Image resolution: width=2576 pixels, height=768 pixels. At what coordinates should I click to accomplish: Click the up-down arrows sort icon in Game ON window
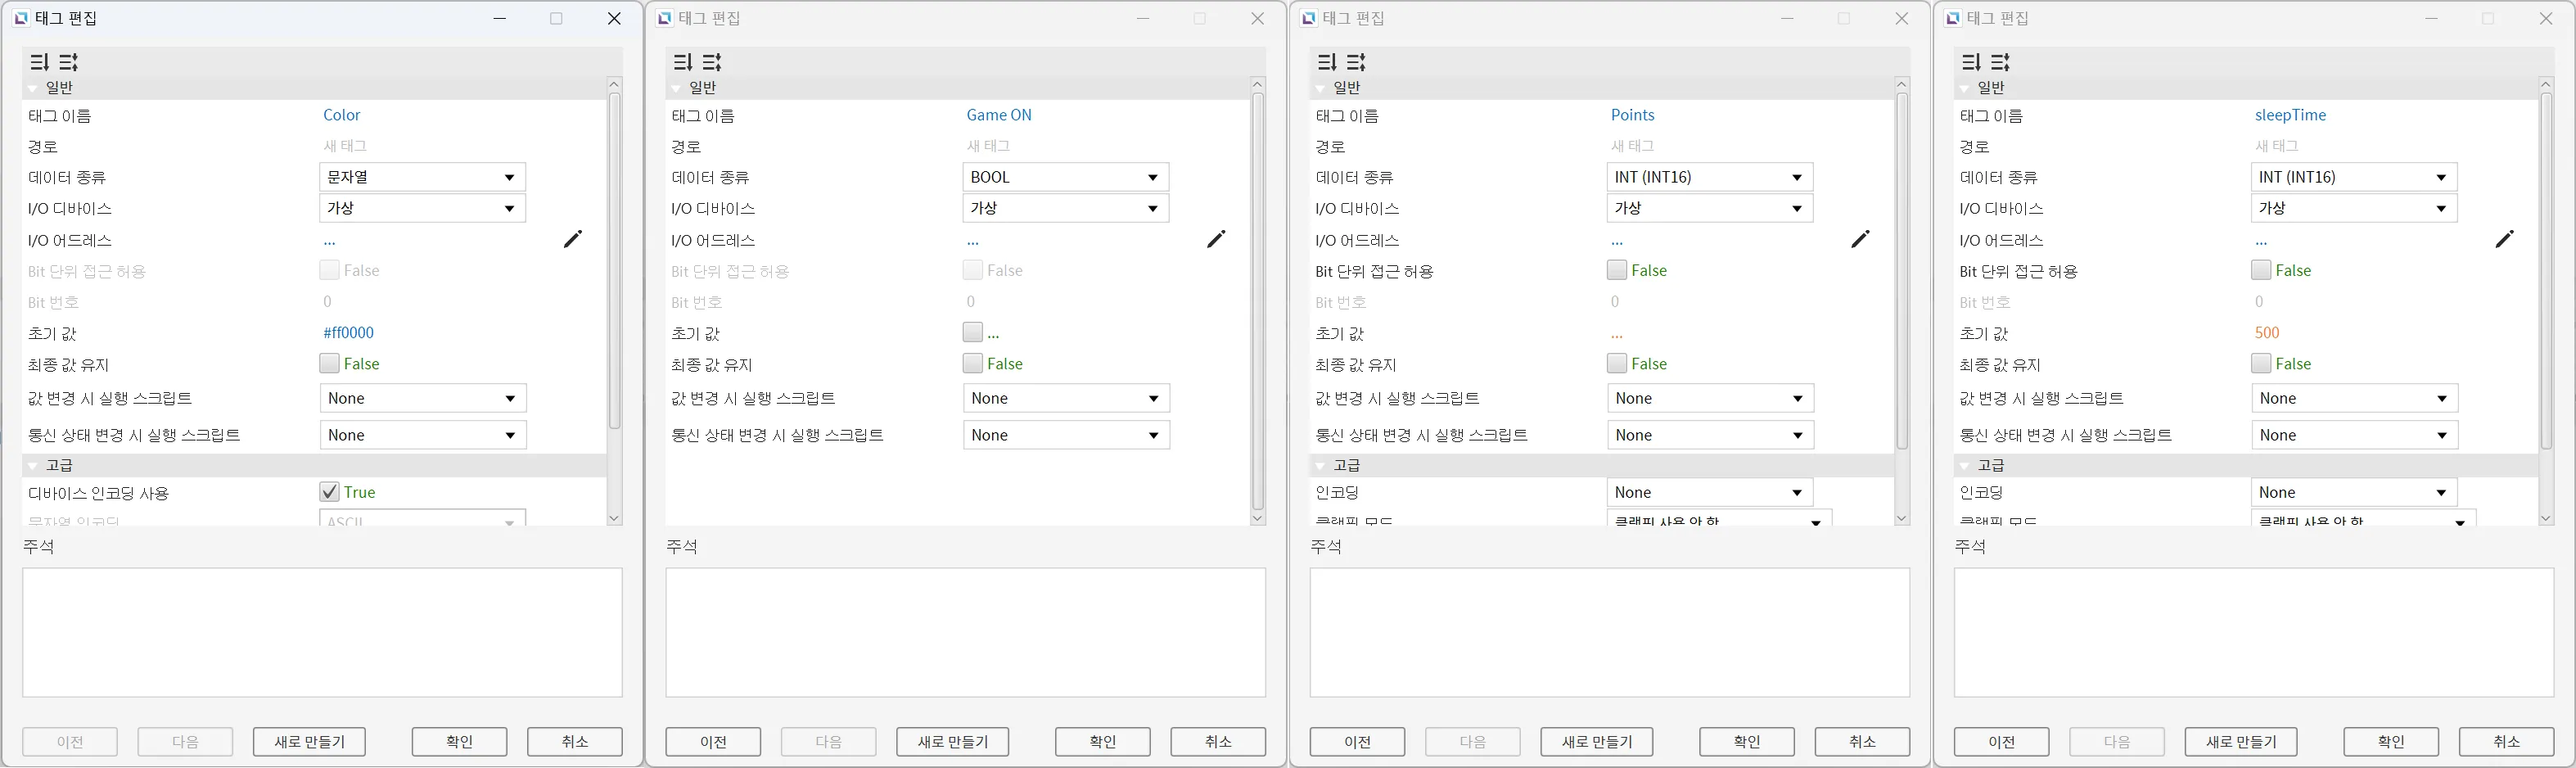(712, 62)
